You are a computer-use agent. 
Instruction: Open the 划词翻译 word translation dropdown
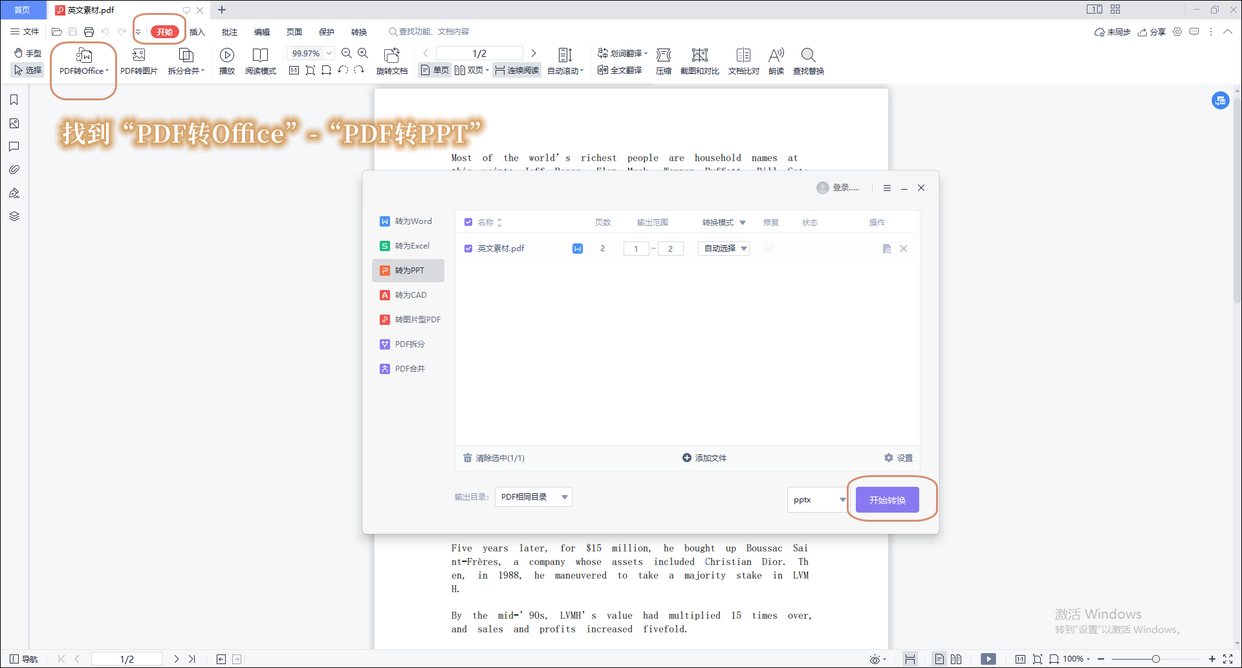pos(622,53)
